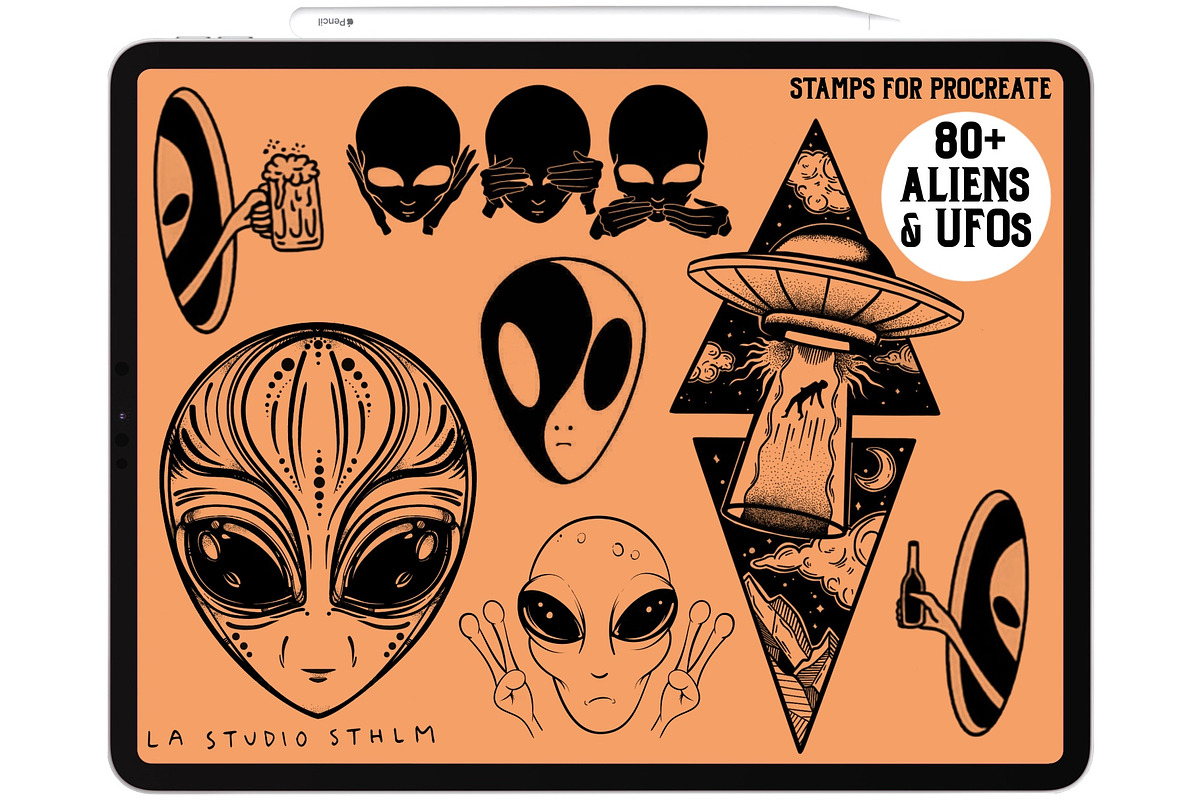Select the UFO abduction diamond stamp
Image resolution: width=1200 pixels, height=800 pixels.
click(x=818, y=435)
